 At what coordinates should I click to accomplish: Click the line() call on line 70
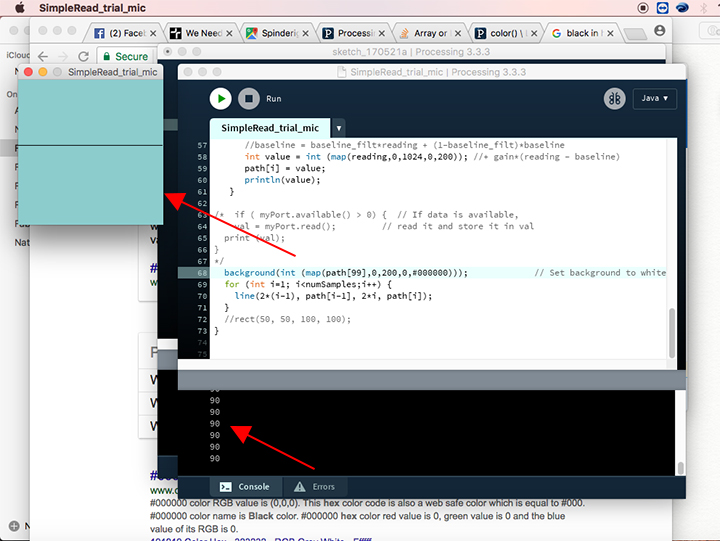tap(333, 296)
